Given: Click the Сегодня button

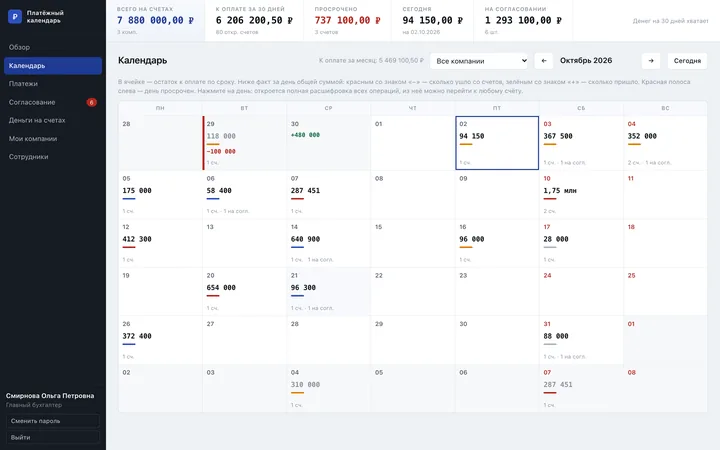Looking at the screenshot, I should [687, 61].
